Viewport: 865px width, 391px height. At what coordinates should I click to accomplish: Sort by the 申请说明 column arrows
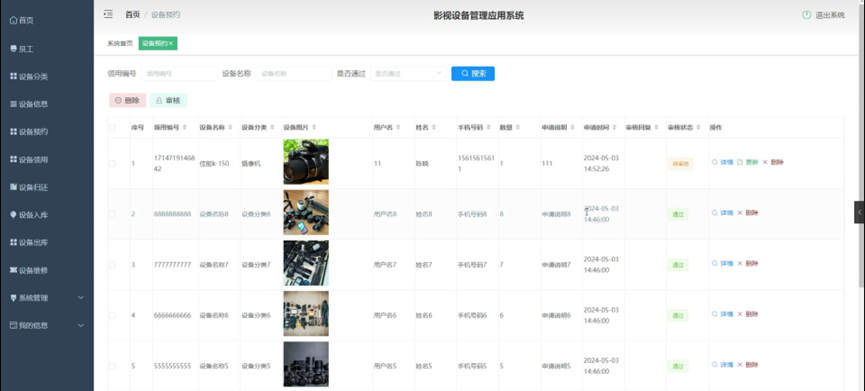572,127
